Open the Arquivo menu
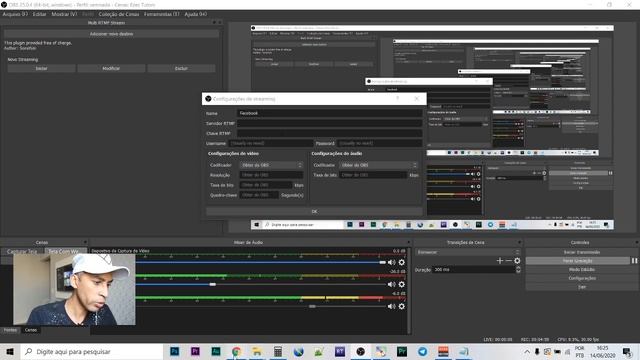Image resolution: width=640 pixels, height=360 pixels. [15, 14]
